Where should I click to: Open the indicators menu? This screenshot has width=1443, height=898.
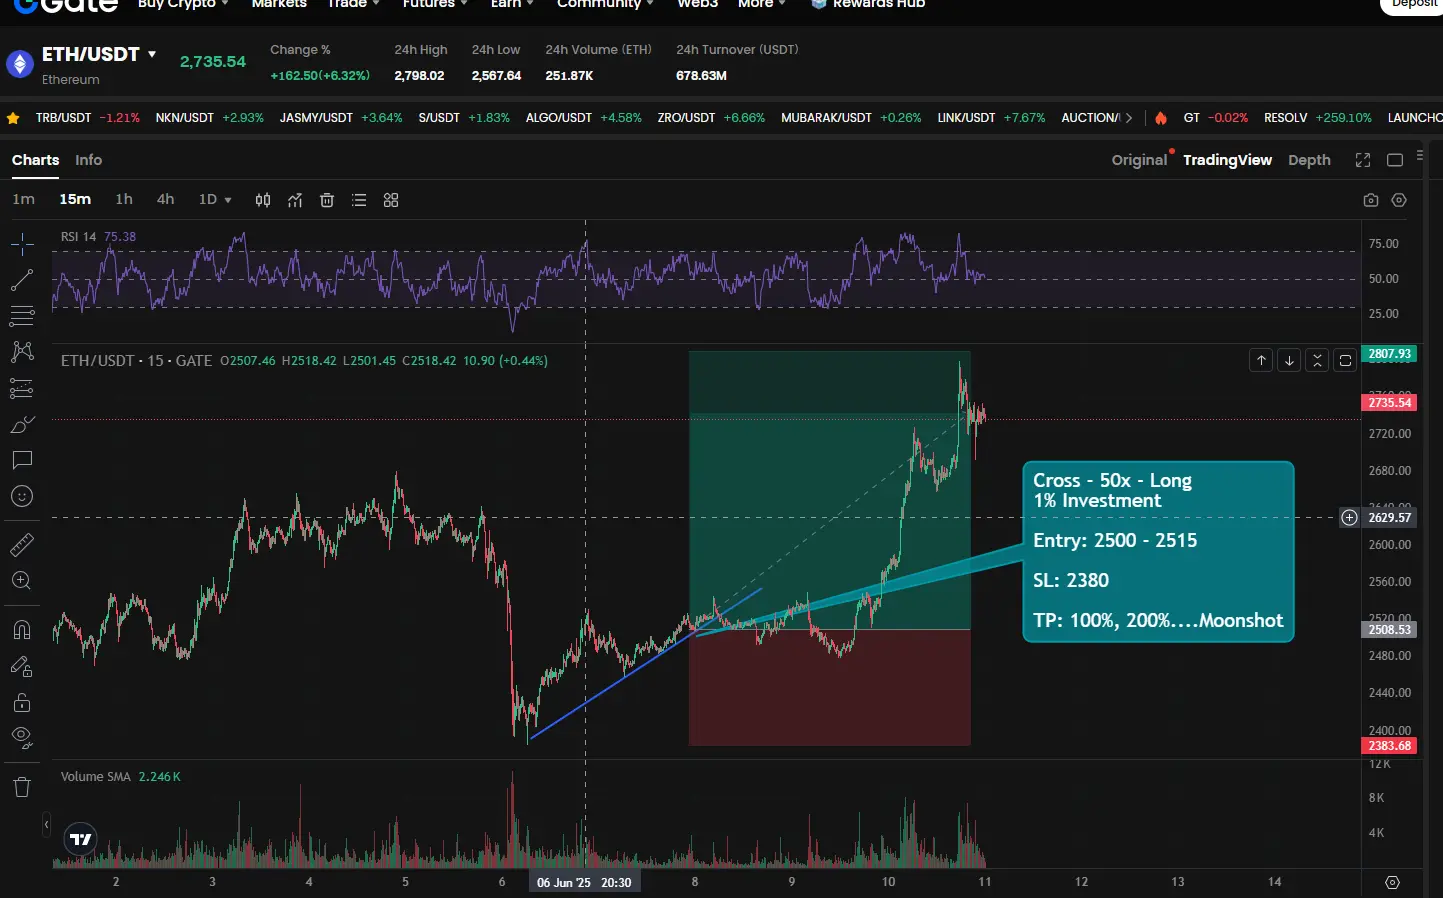tap(295, 200)
